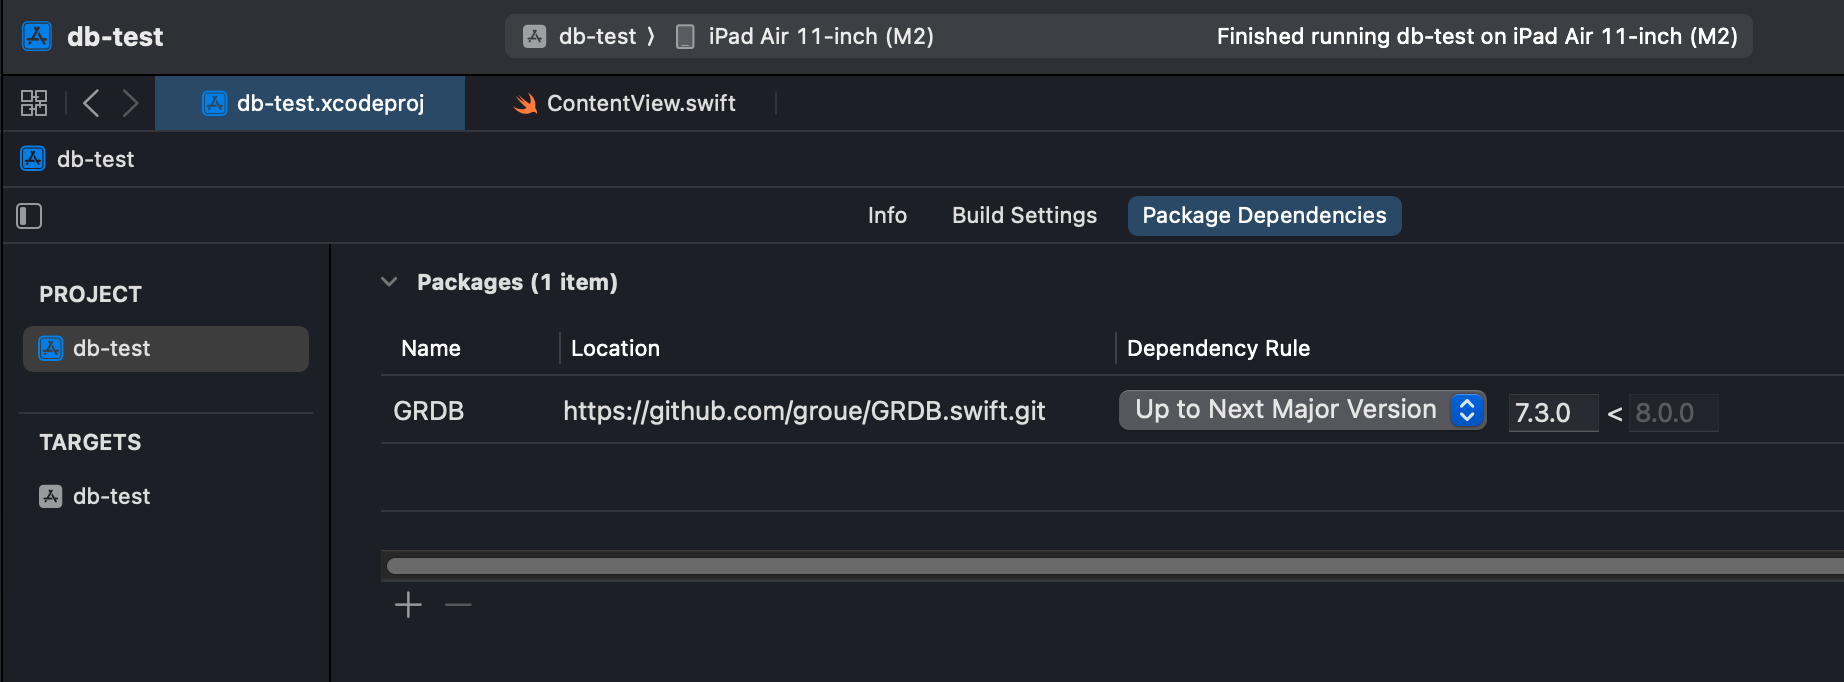Go back with the left chevron
Screen dimensions: 1844x682
[91, 103]
